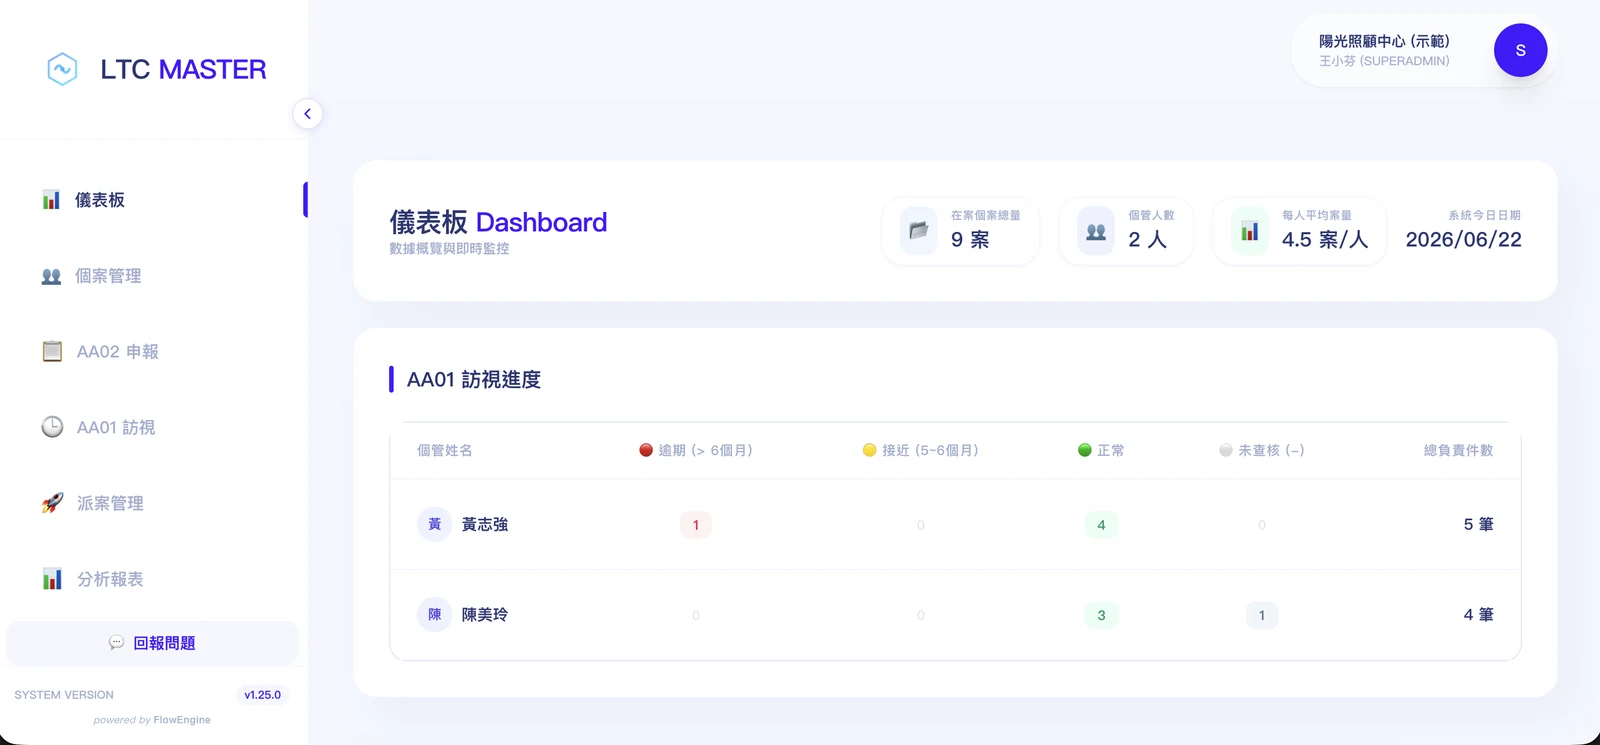Screen dimensions: 1600x745
Task: Click the AA02 申報 clipboard icon
Action: pos(52,352)
